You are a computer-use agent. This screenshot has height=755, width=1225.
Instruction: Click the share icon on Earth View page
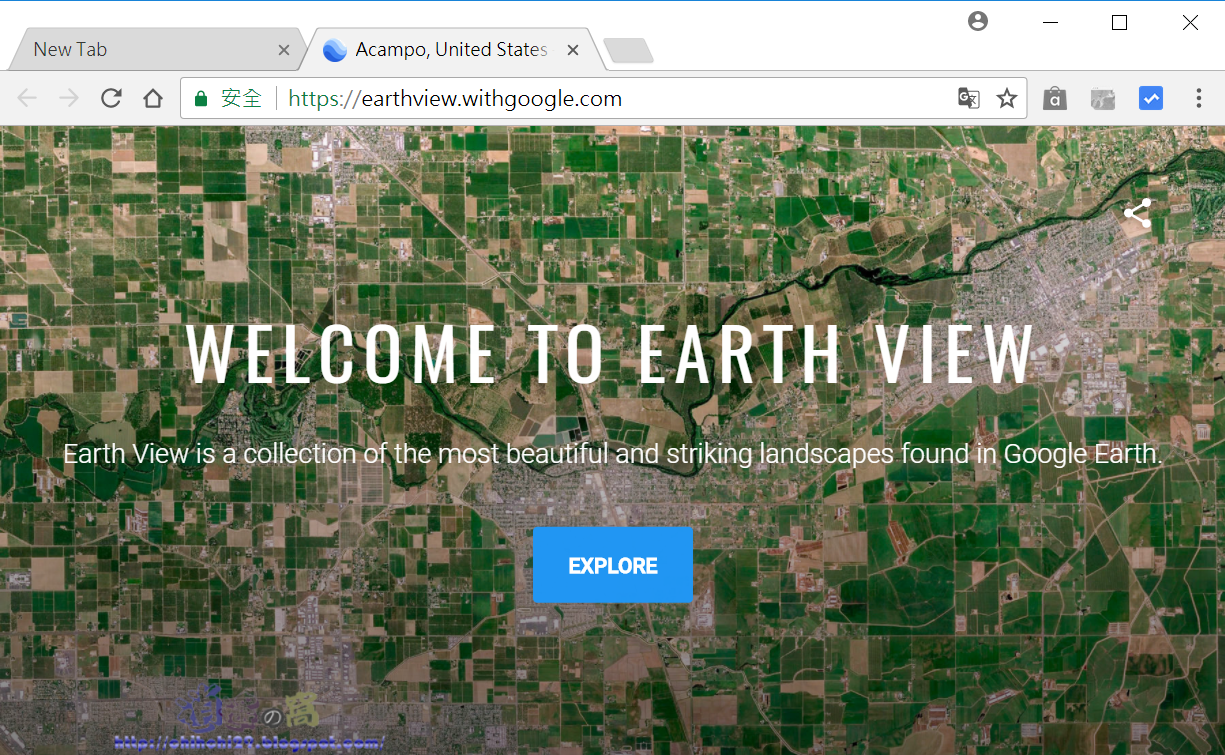point(1137,213)
